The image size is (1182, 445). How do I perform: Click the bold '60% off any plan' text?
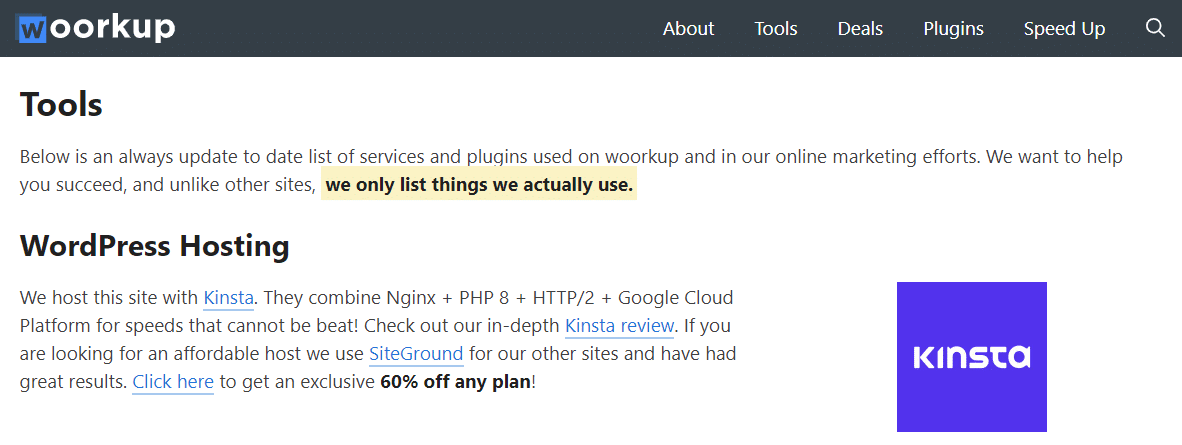coord(455,382)
